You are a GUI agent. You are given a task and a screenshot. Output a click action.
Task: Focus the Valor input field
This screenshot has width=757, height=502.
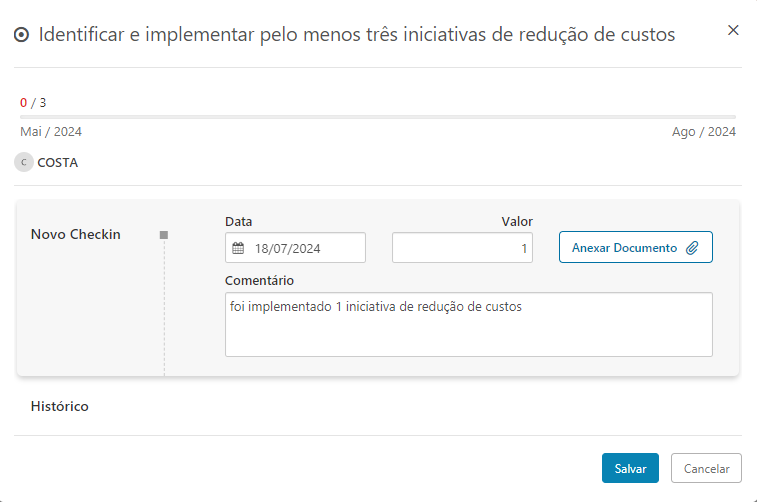pyautogui.click(x=463, y=248)
